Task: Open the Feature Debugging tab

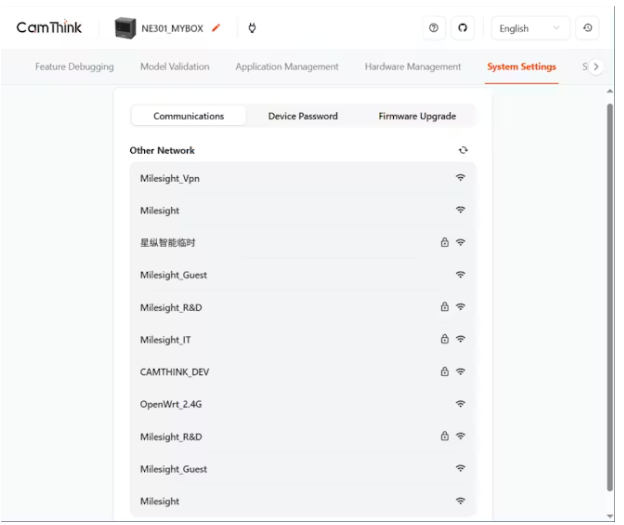Action: [77, 67]
